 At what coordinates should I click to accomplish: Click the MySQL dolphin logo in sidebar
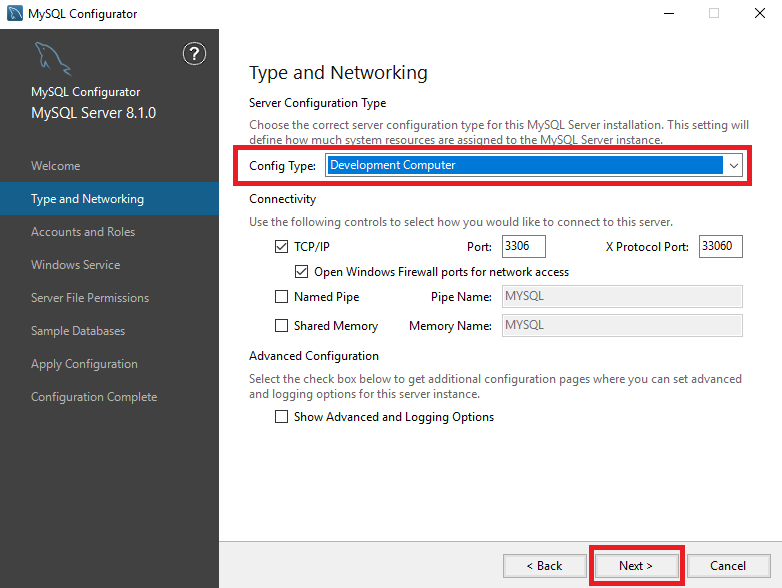tap(53, 59)
